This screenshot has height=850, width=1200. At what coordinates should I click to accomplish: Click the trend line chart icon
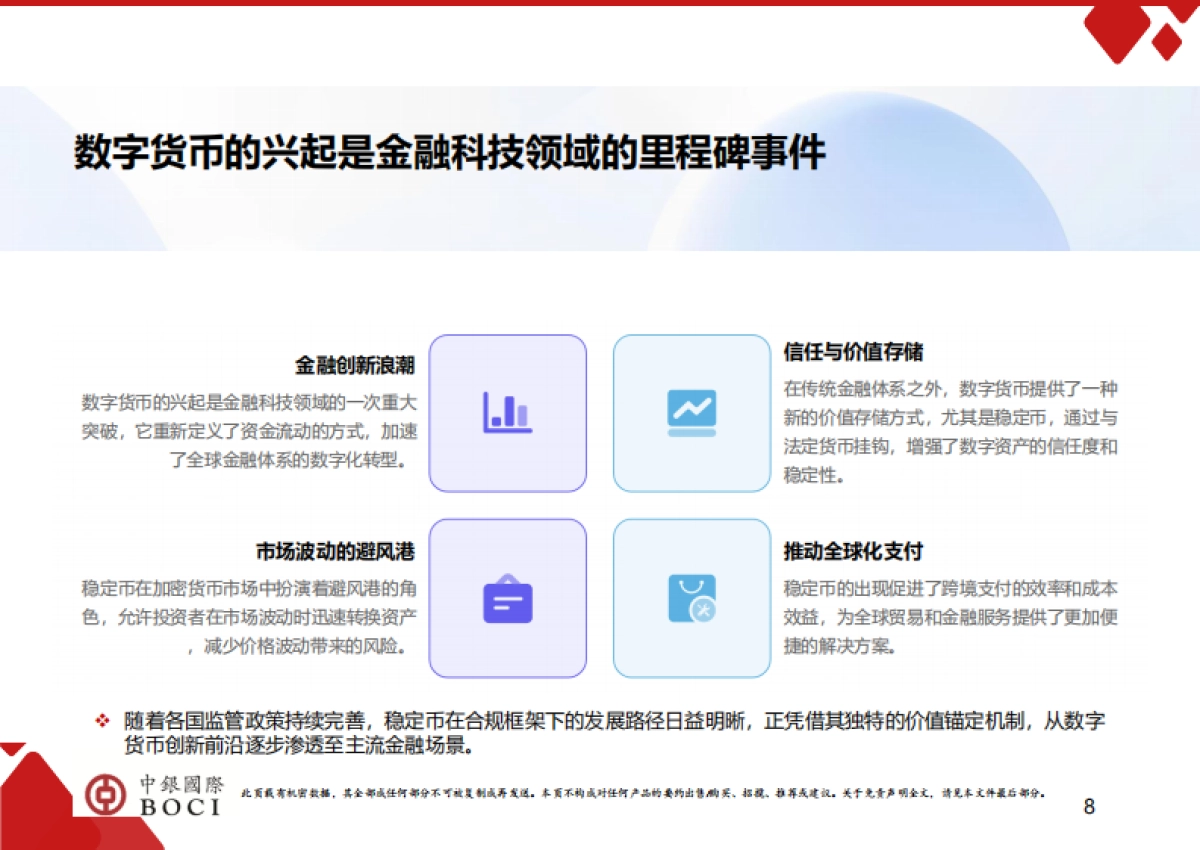click(691, 412)
